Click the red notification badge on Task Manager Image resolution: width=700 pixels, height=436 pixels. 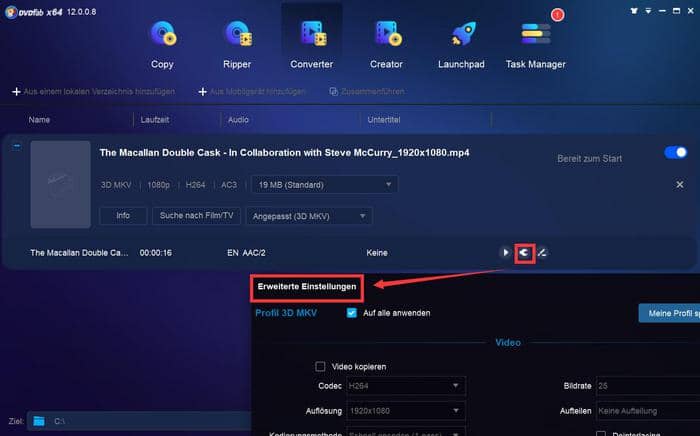click(557, 15)
